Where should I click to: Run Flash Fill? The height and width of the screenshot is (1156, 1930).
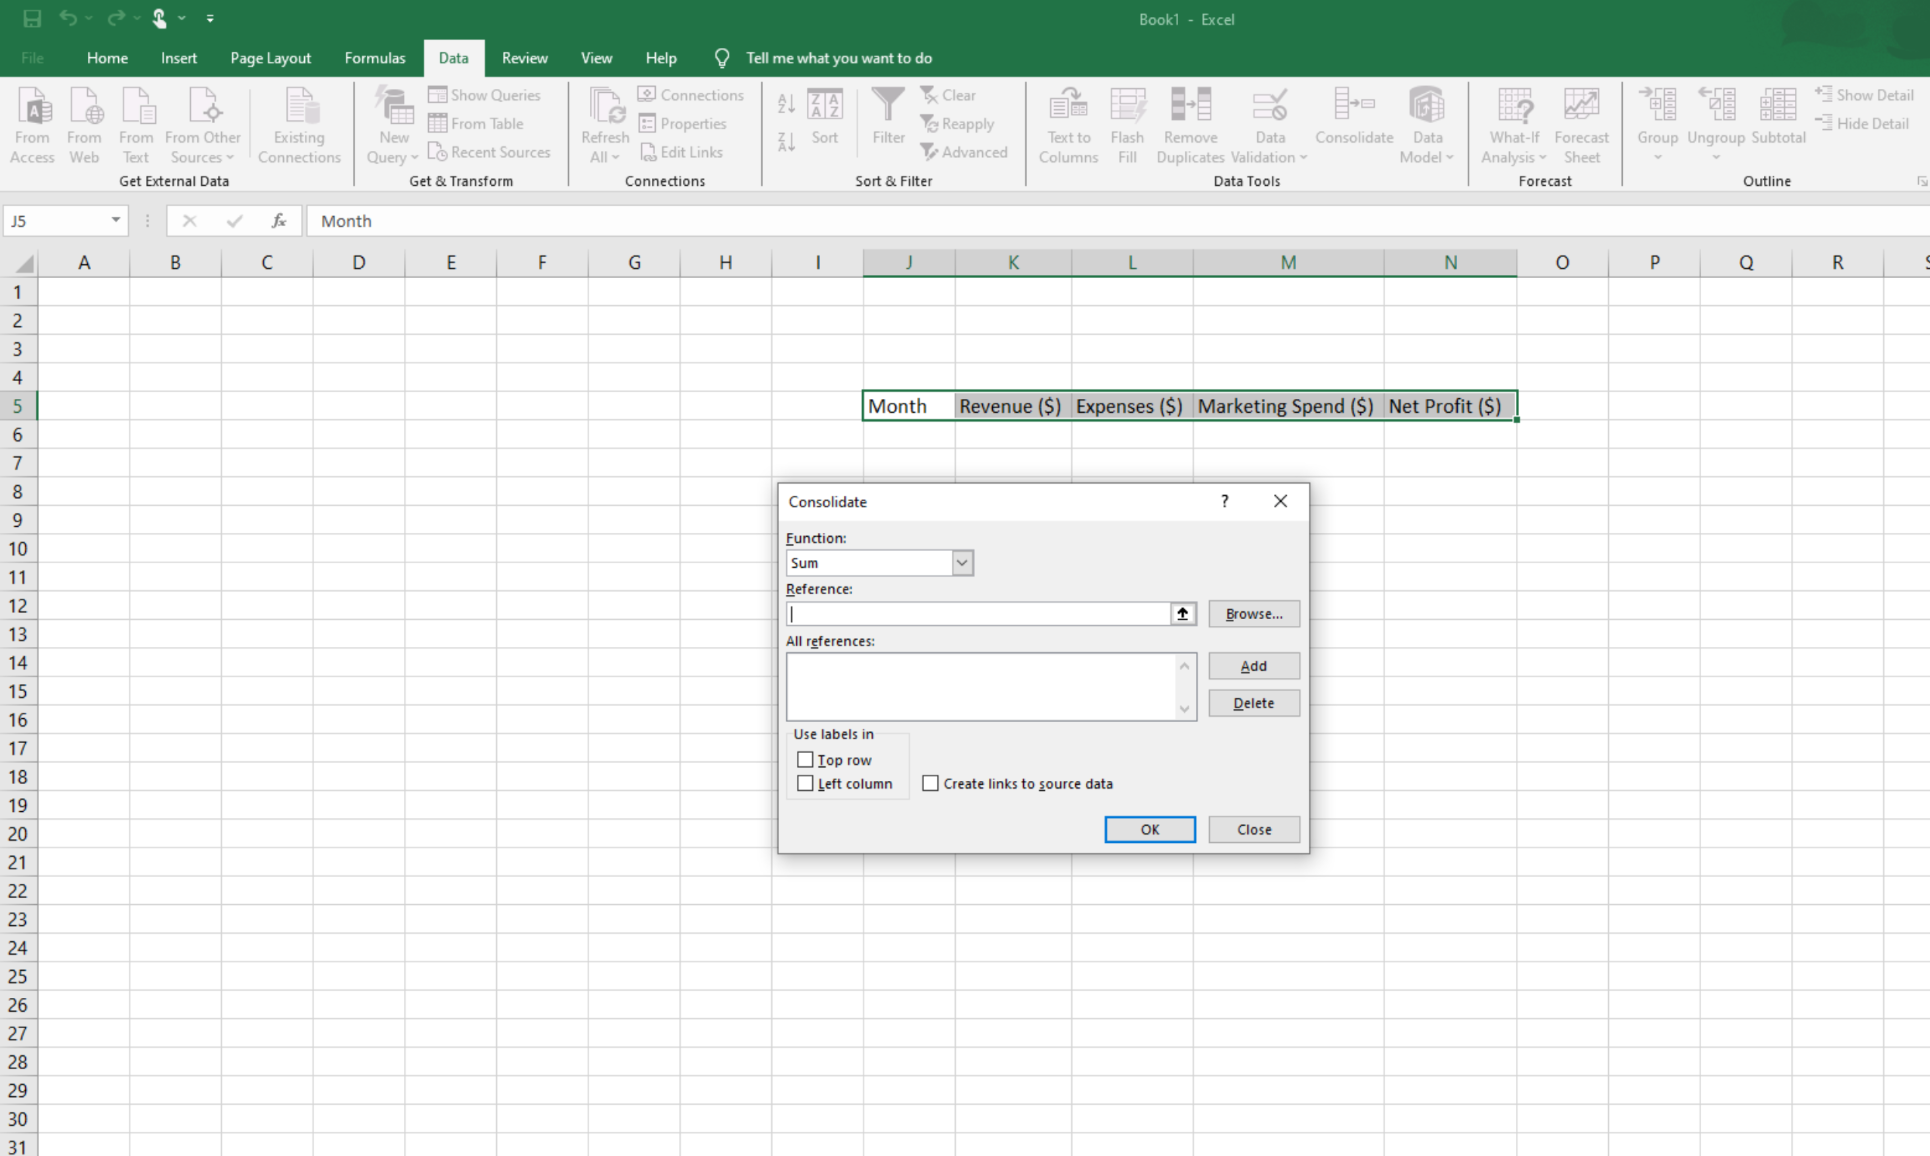(1127, 126)
